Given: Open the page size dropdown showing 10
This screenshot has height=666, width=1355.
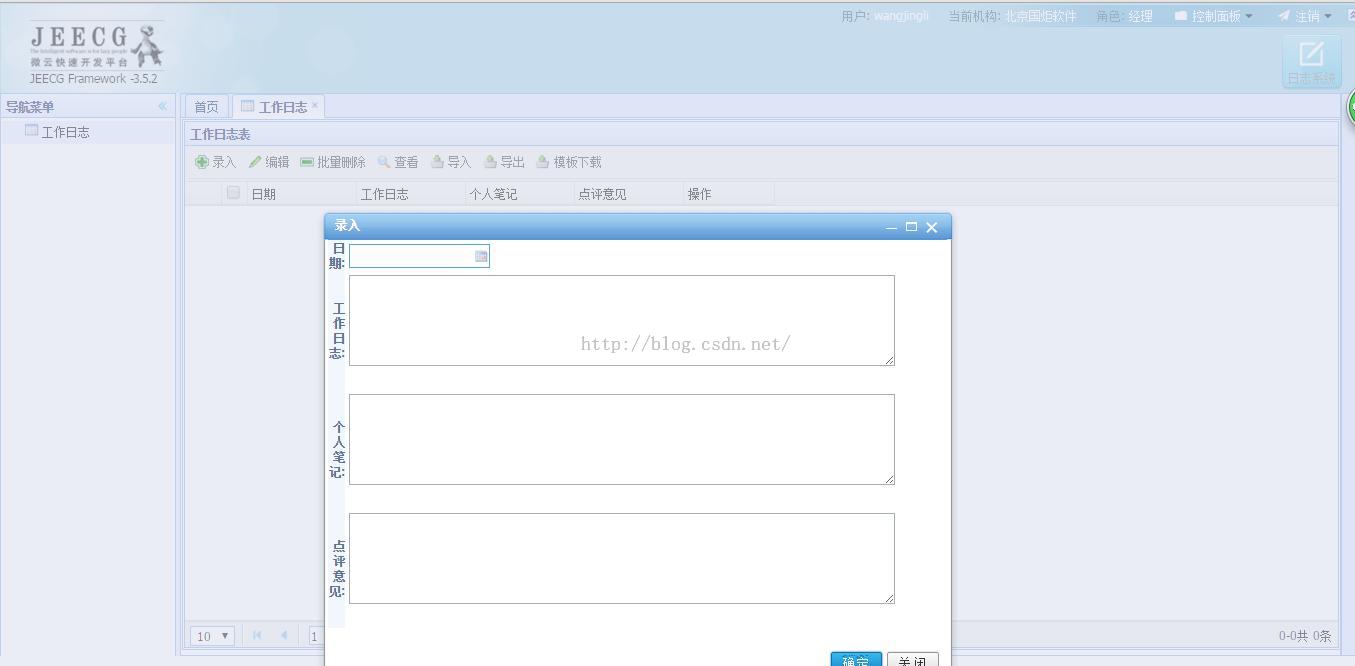Looking at the screenshot, I should (212, 636).
